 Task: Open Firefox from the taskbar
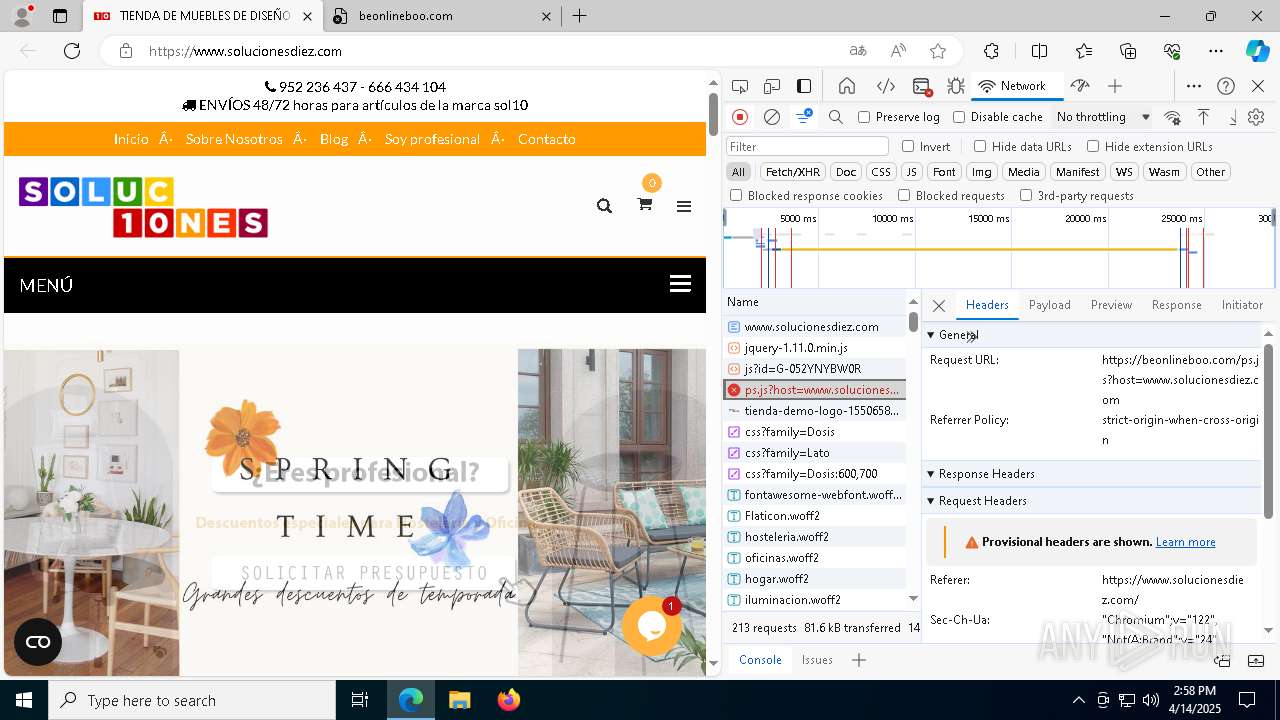[x=508, y=700]
